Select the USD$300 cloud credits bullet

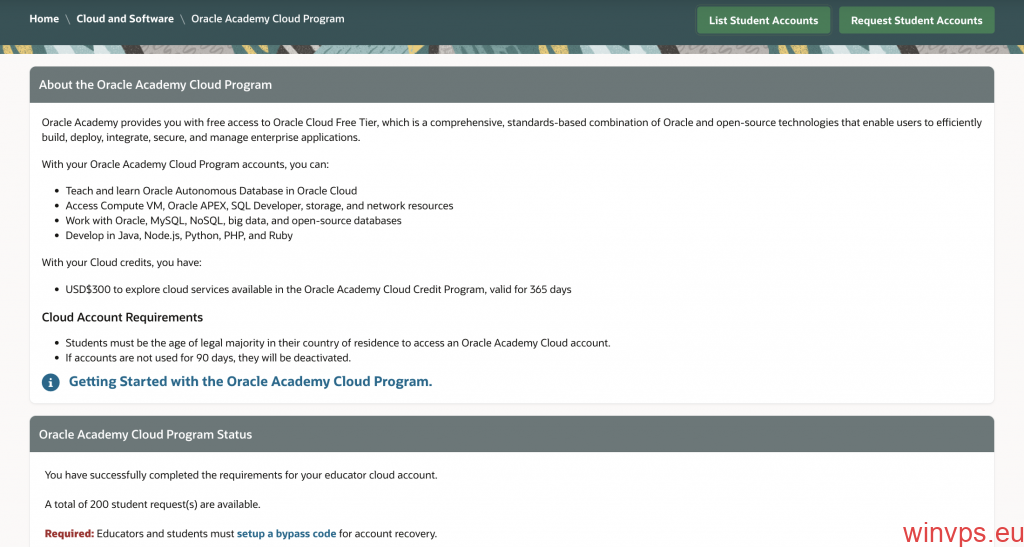tap(319, 290)
